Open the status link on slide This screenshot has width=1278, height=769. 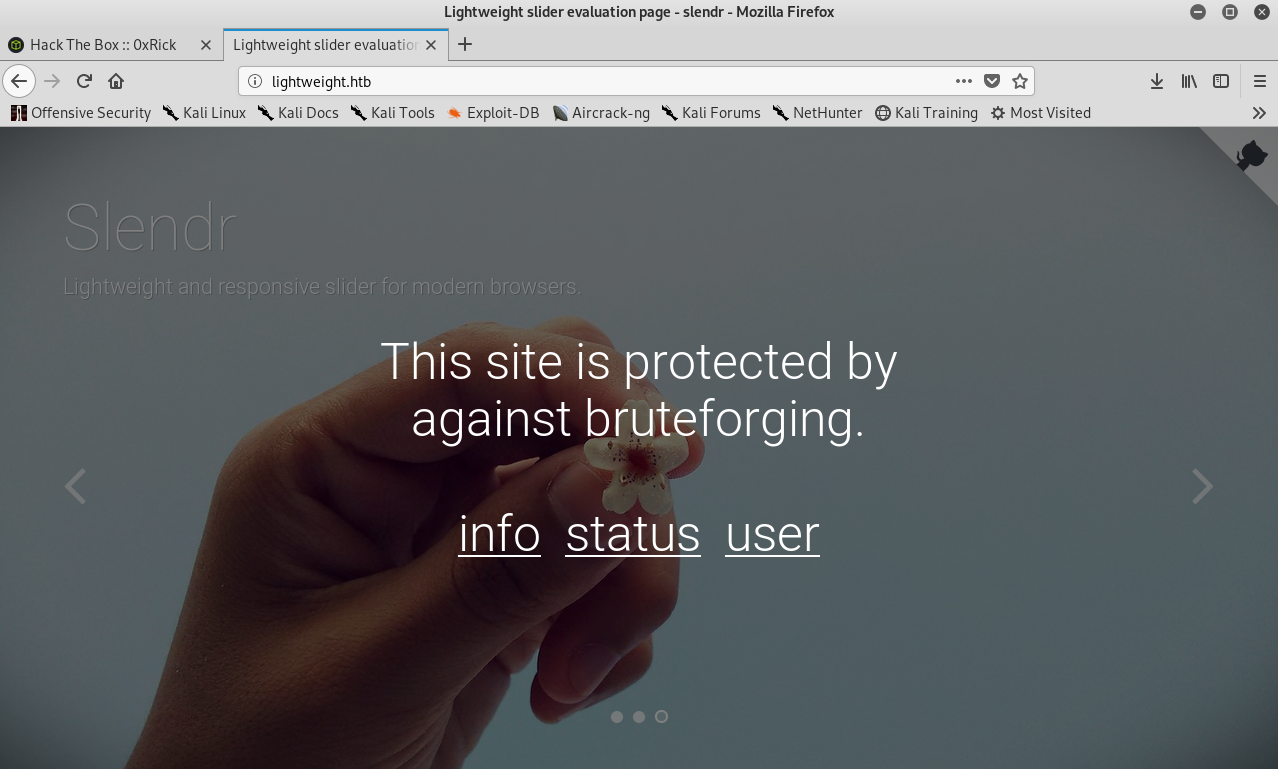pyautogui.click(x=632, y=534)
